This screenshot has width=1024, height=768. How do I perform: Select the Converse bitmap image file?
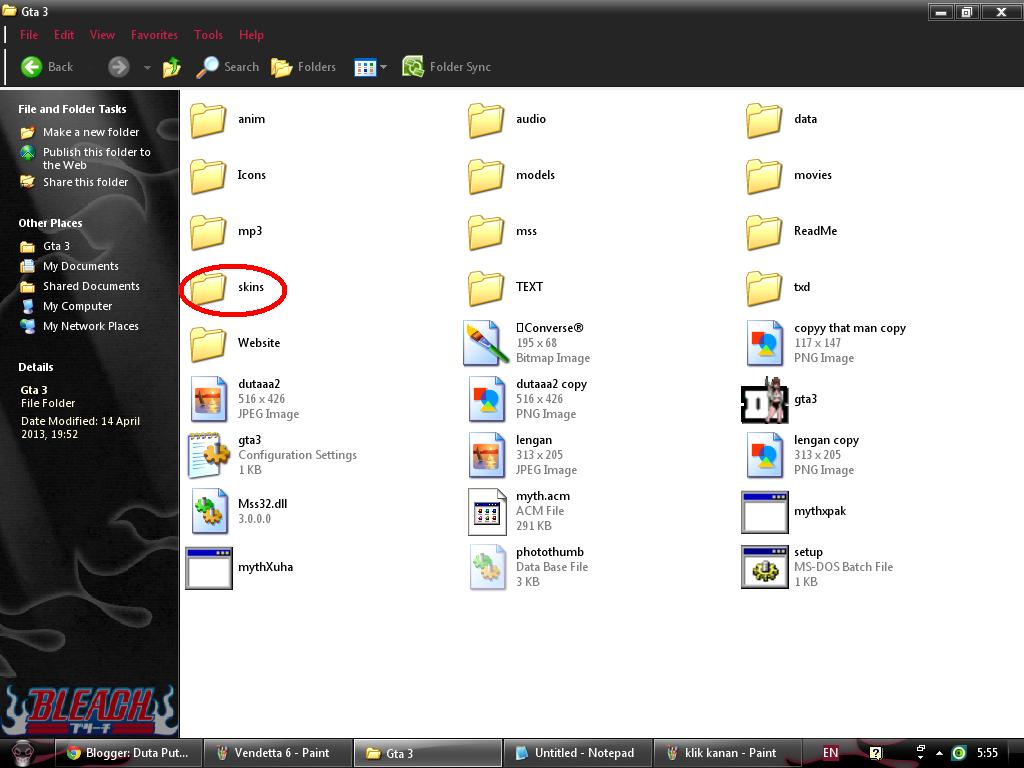point(526,343)
